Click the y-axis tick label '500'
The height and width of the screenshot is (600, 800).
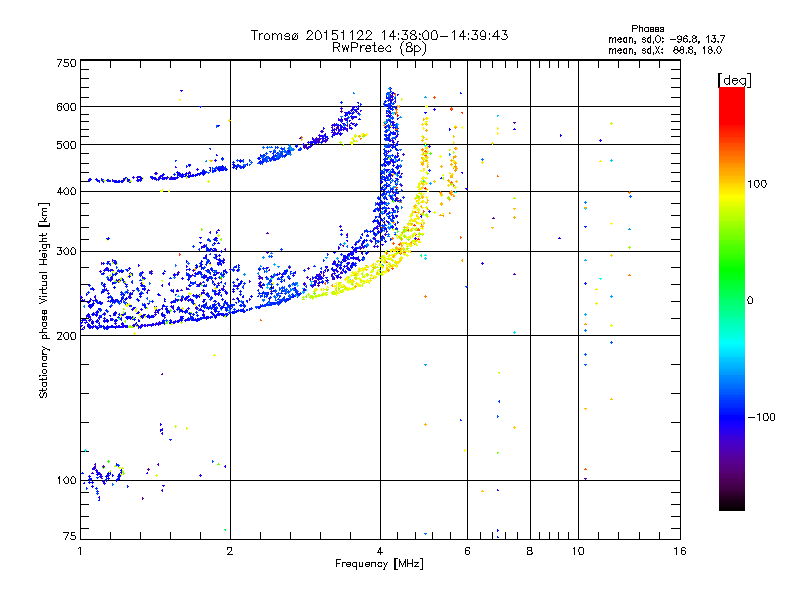[66, 144]
